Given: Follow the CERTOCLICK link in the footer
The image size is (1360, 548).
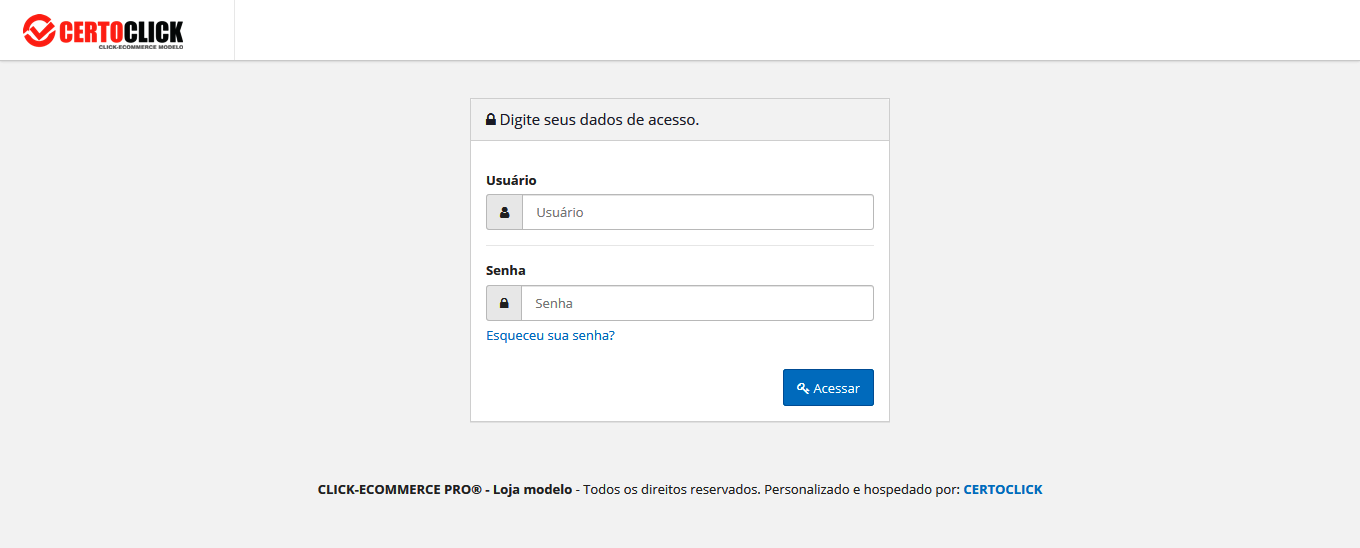Looking at the screenshot, I should (1002, 490).
